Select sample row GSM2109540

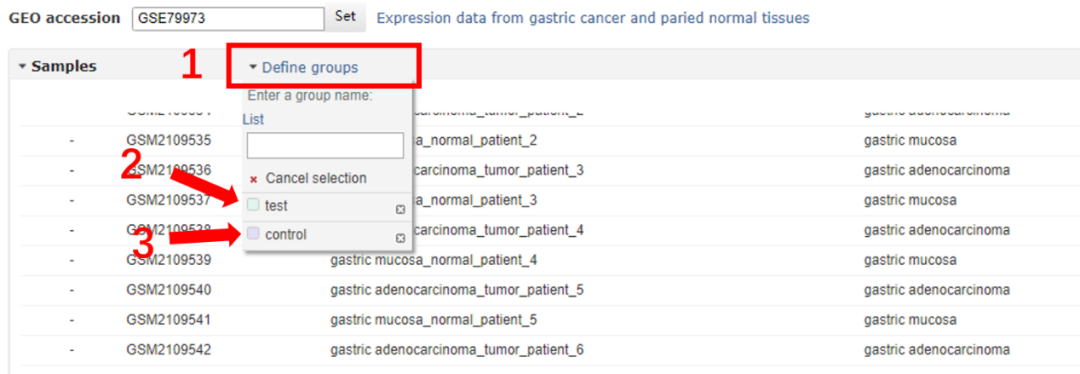(544, 290)
